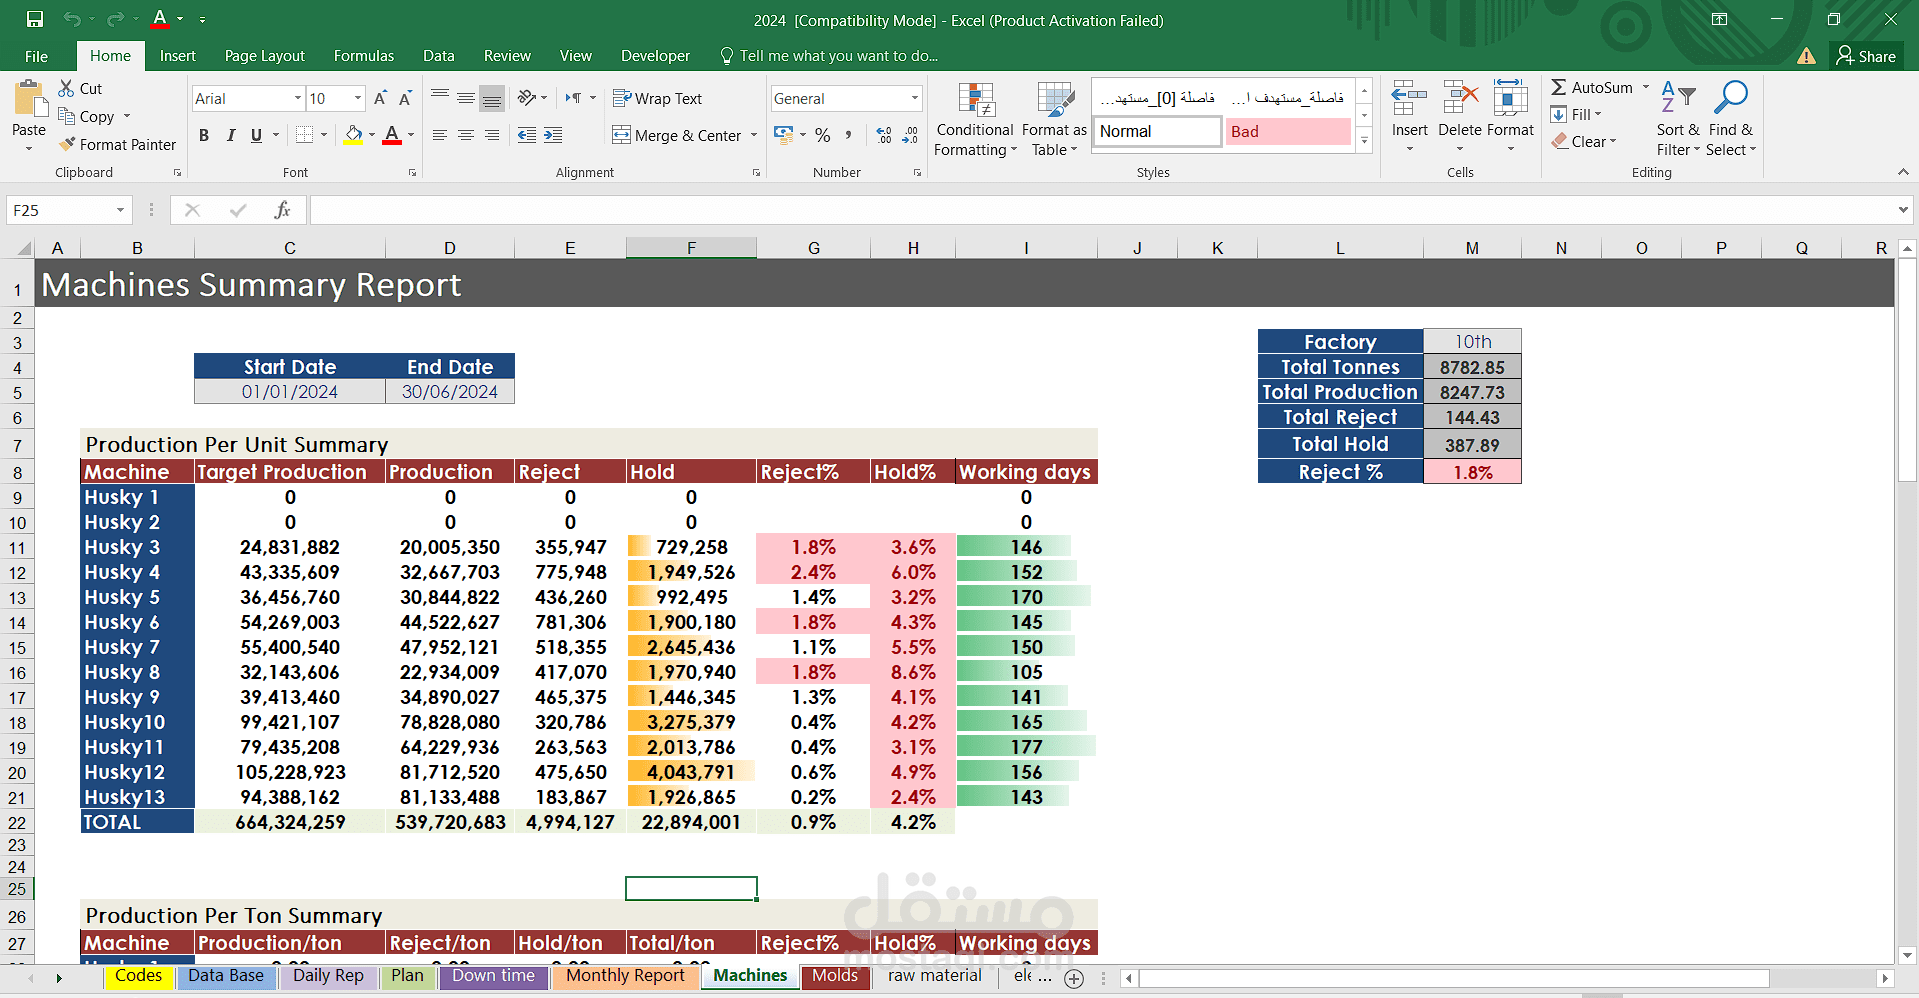The width and height of the screenshot is (1919, 998).
Task: Toggle Merge & Center
Action: coord(677,135)
